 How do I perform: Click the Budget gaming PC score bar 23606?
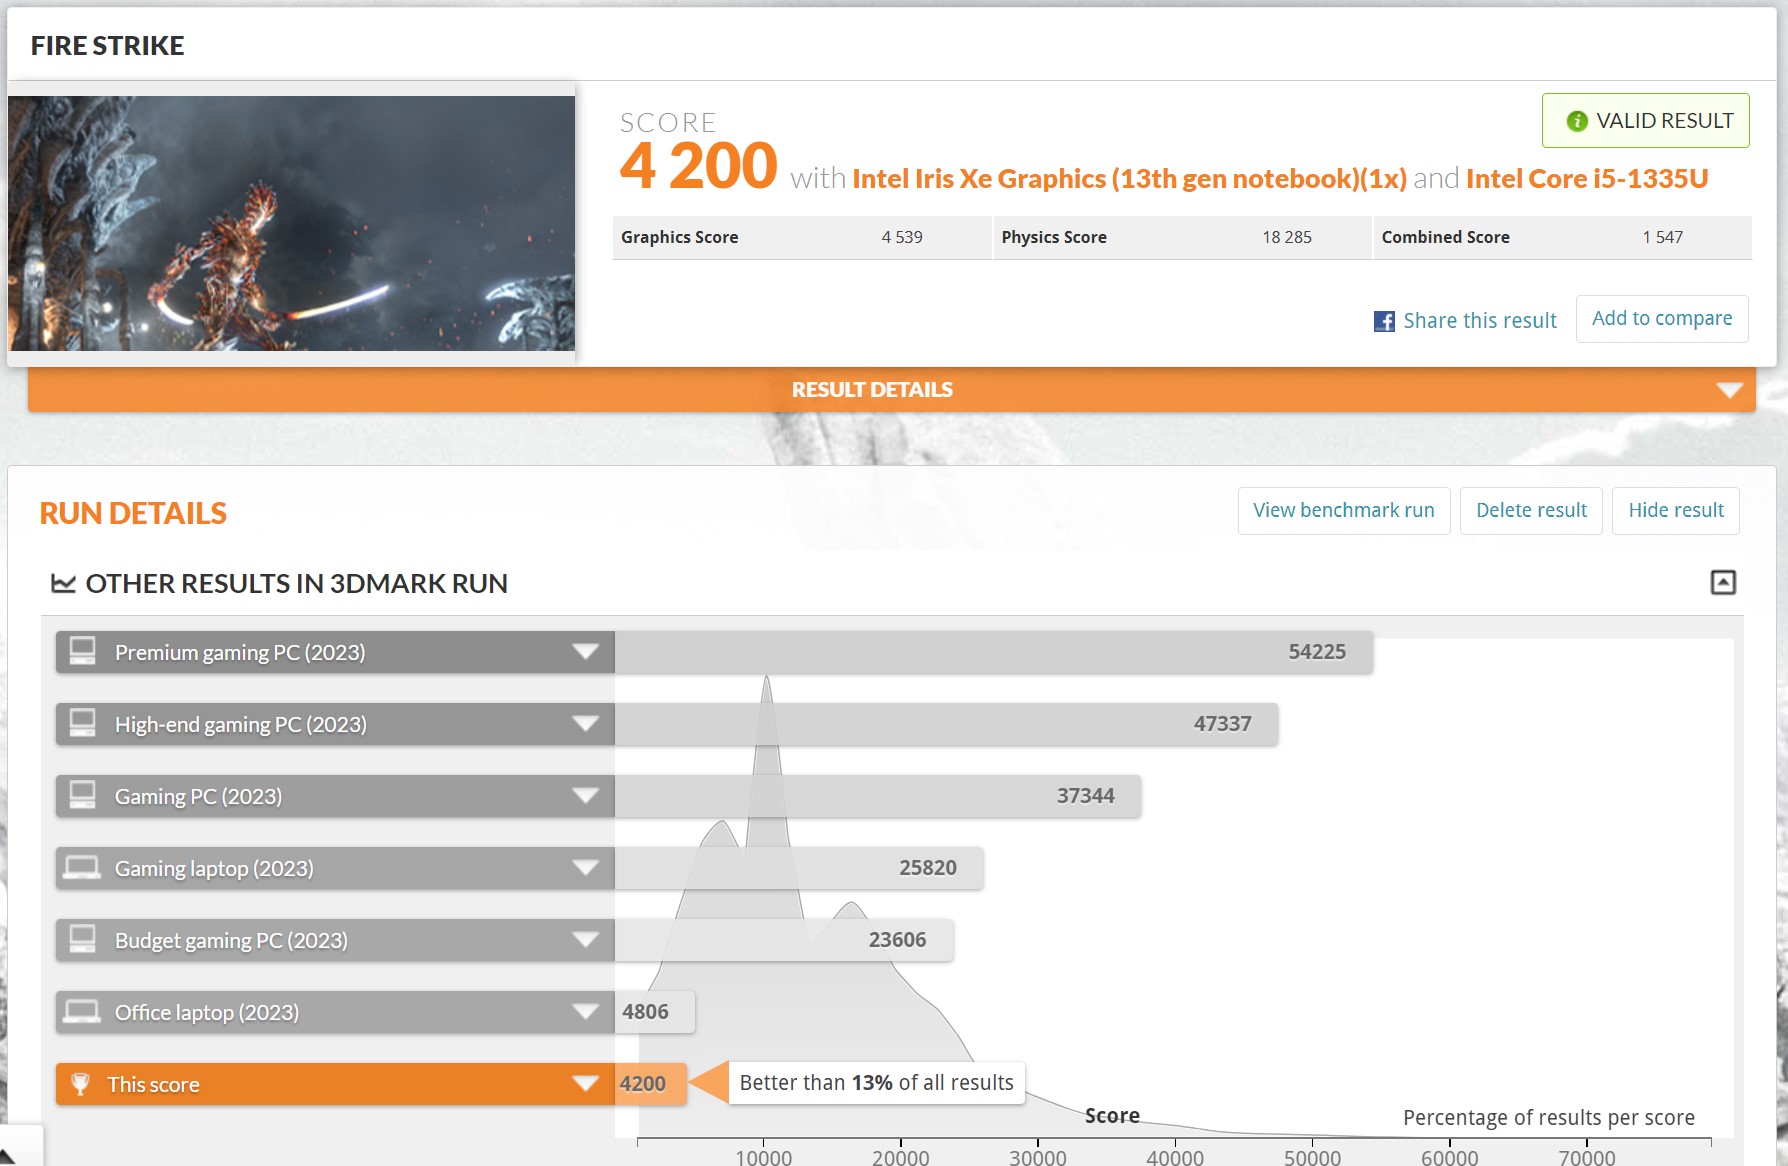[783, 940]
